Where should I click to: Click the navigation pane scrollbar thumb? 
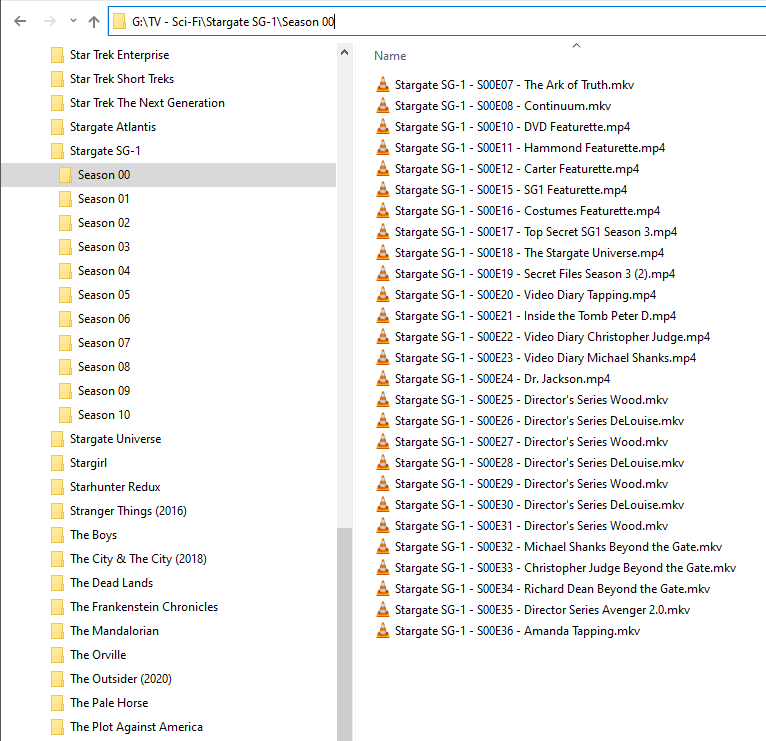(344, 634)
